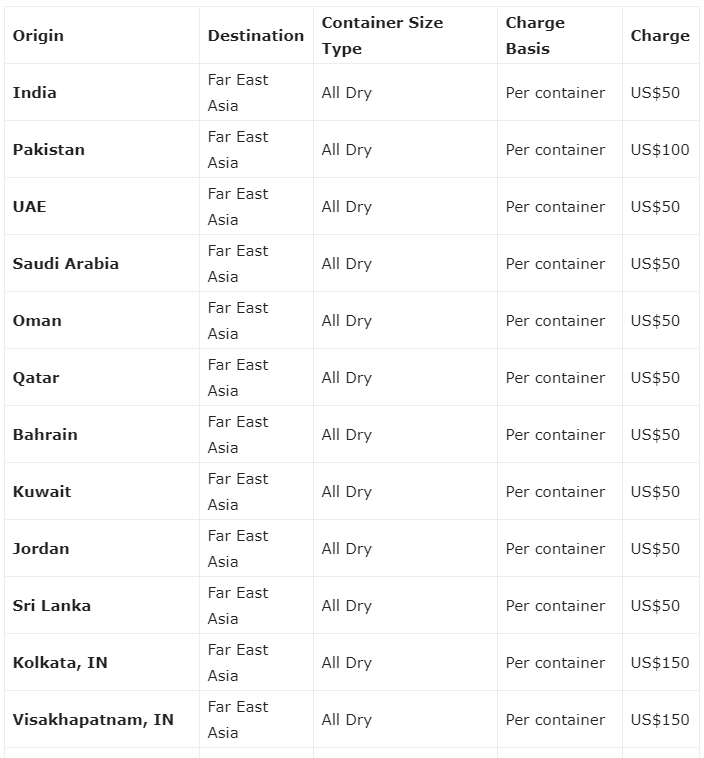Click the Oman row label
This screenshot has height=758, width=704.
(x=37, y=321)
